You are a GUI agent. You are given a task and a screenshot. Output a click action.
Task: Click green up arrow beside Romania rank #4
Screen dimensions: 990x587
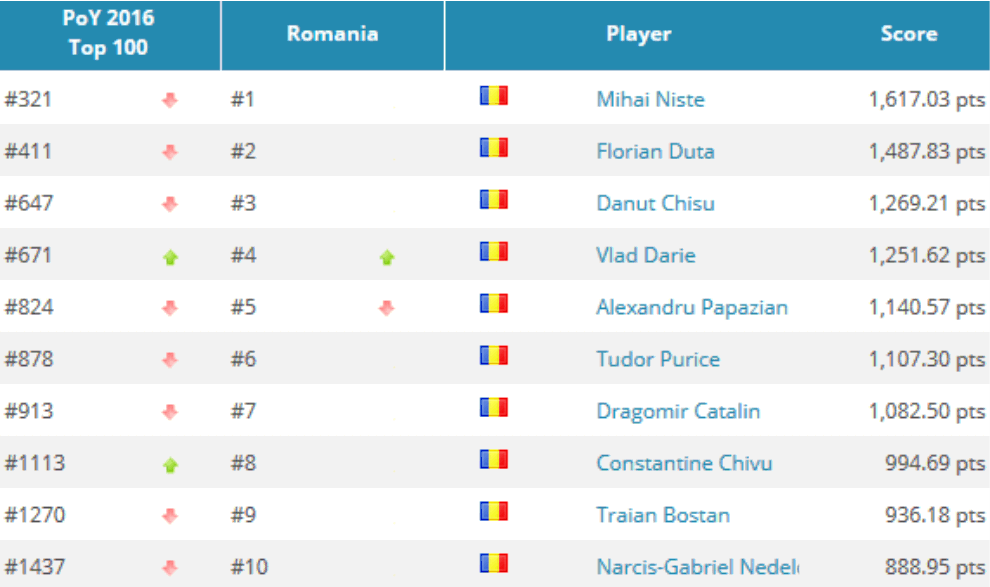pos(387,257)
